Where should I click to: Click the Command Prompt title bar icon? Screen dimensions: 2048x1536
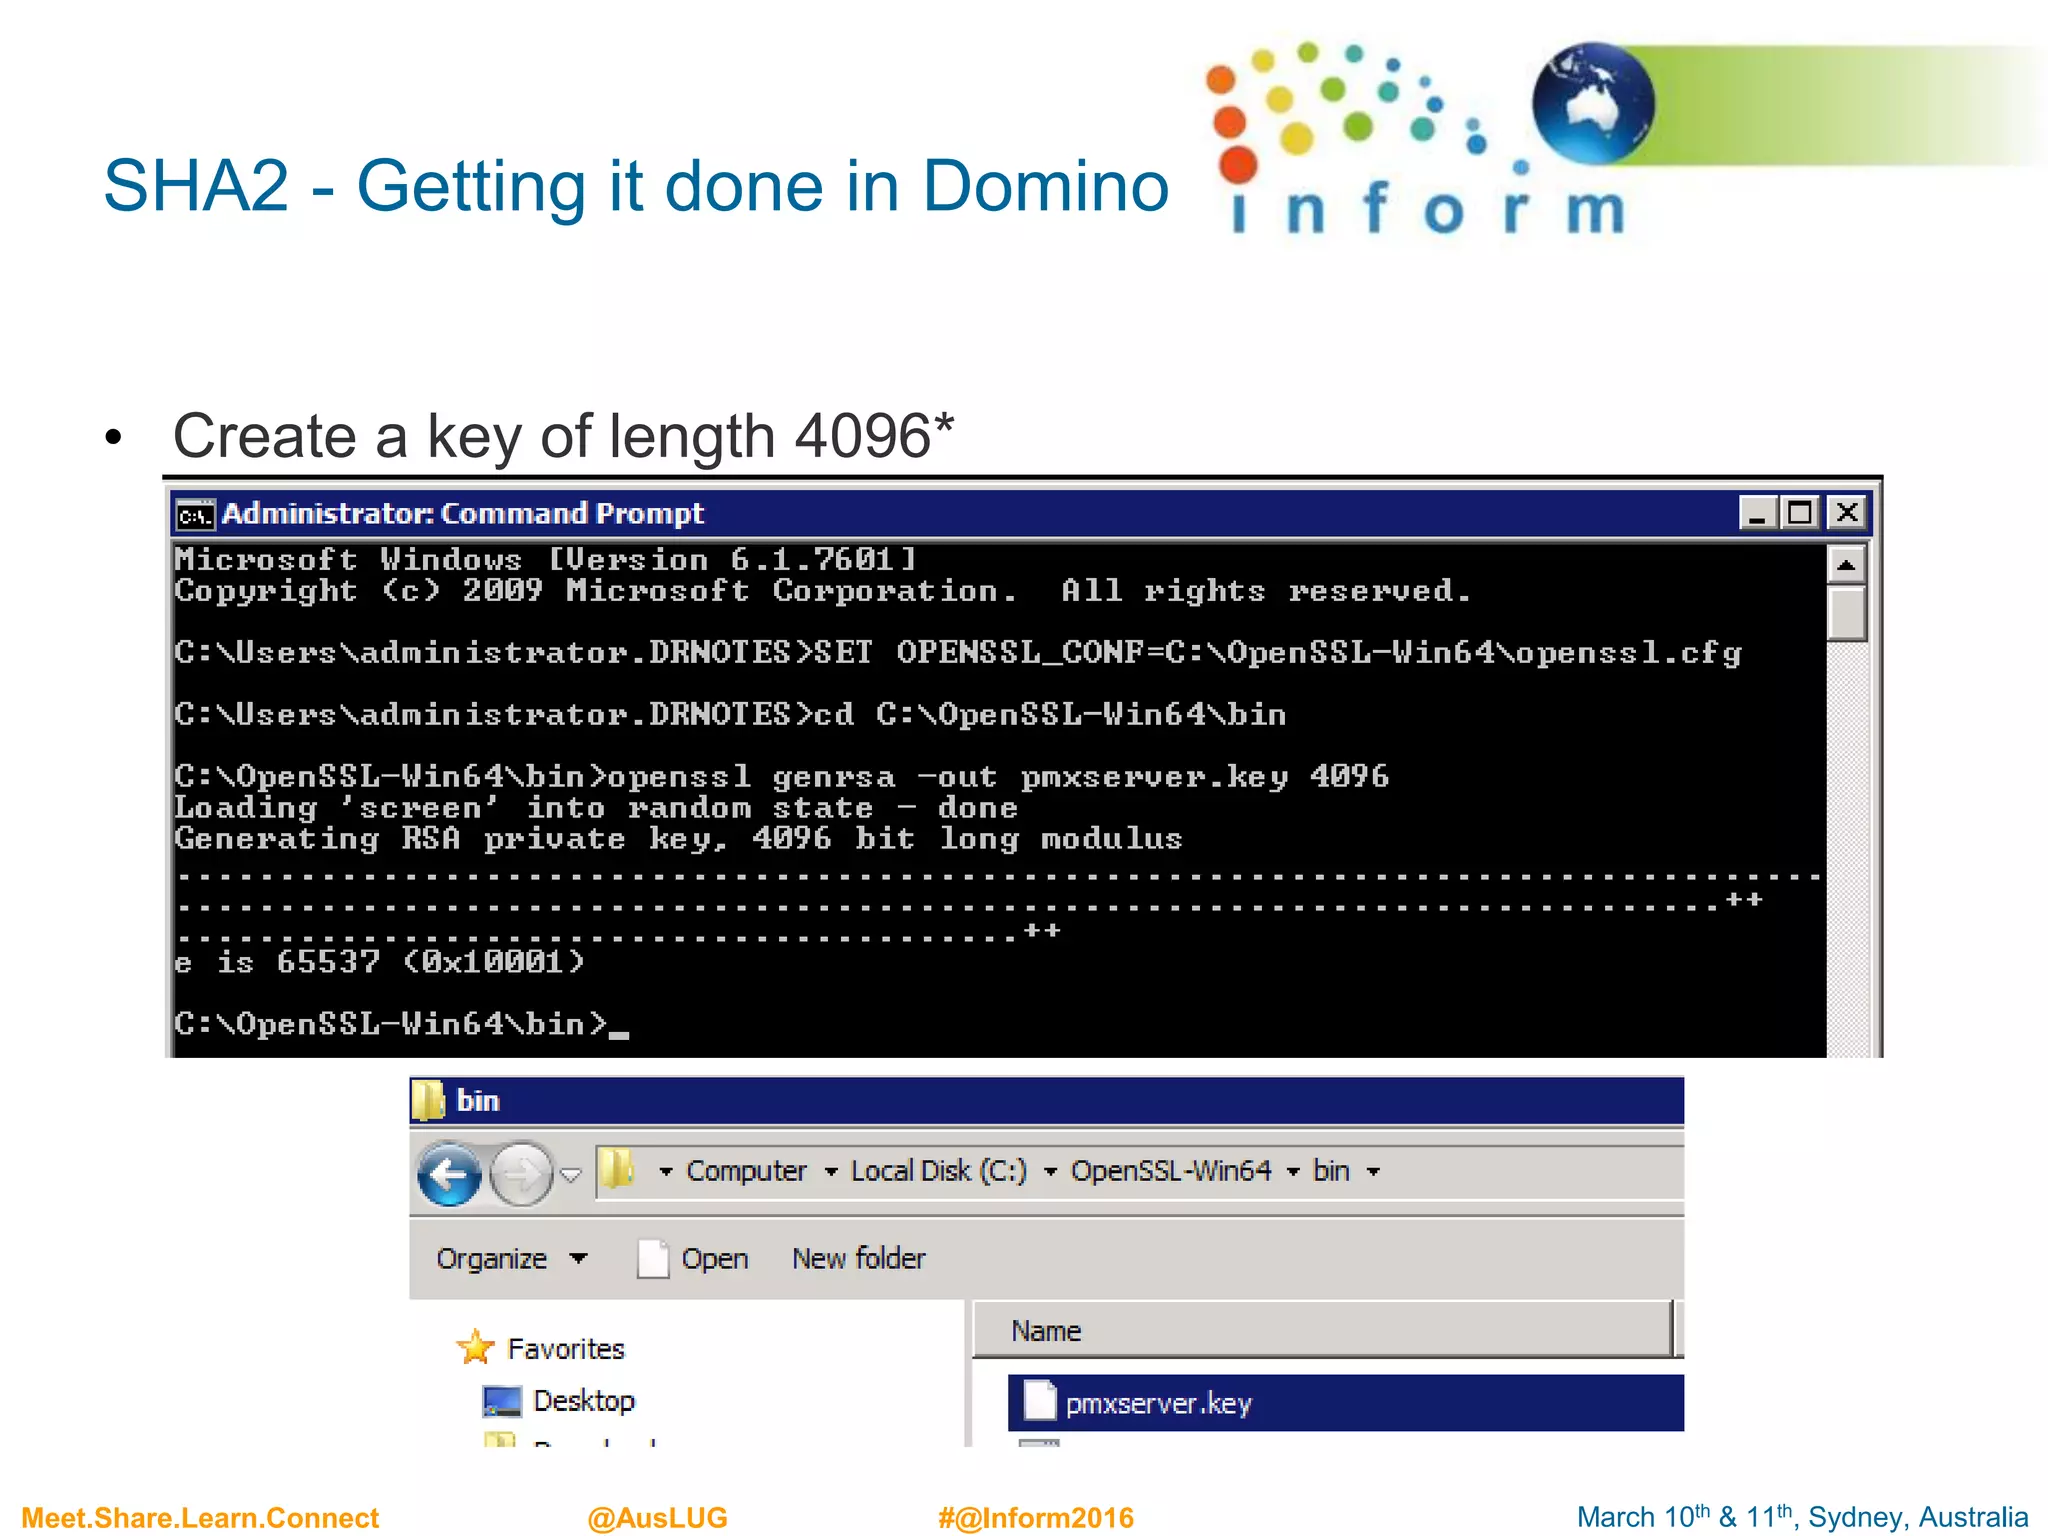pos(195,514)
